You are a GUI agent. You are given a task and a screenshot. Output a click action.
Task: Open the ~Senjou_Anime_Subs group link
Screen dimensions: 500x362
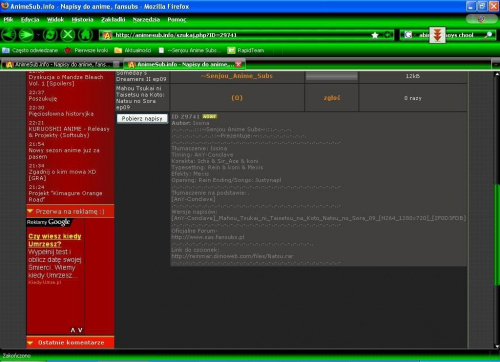tap(237, 76)
